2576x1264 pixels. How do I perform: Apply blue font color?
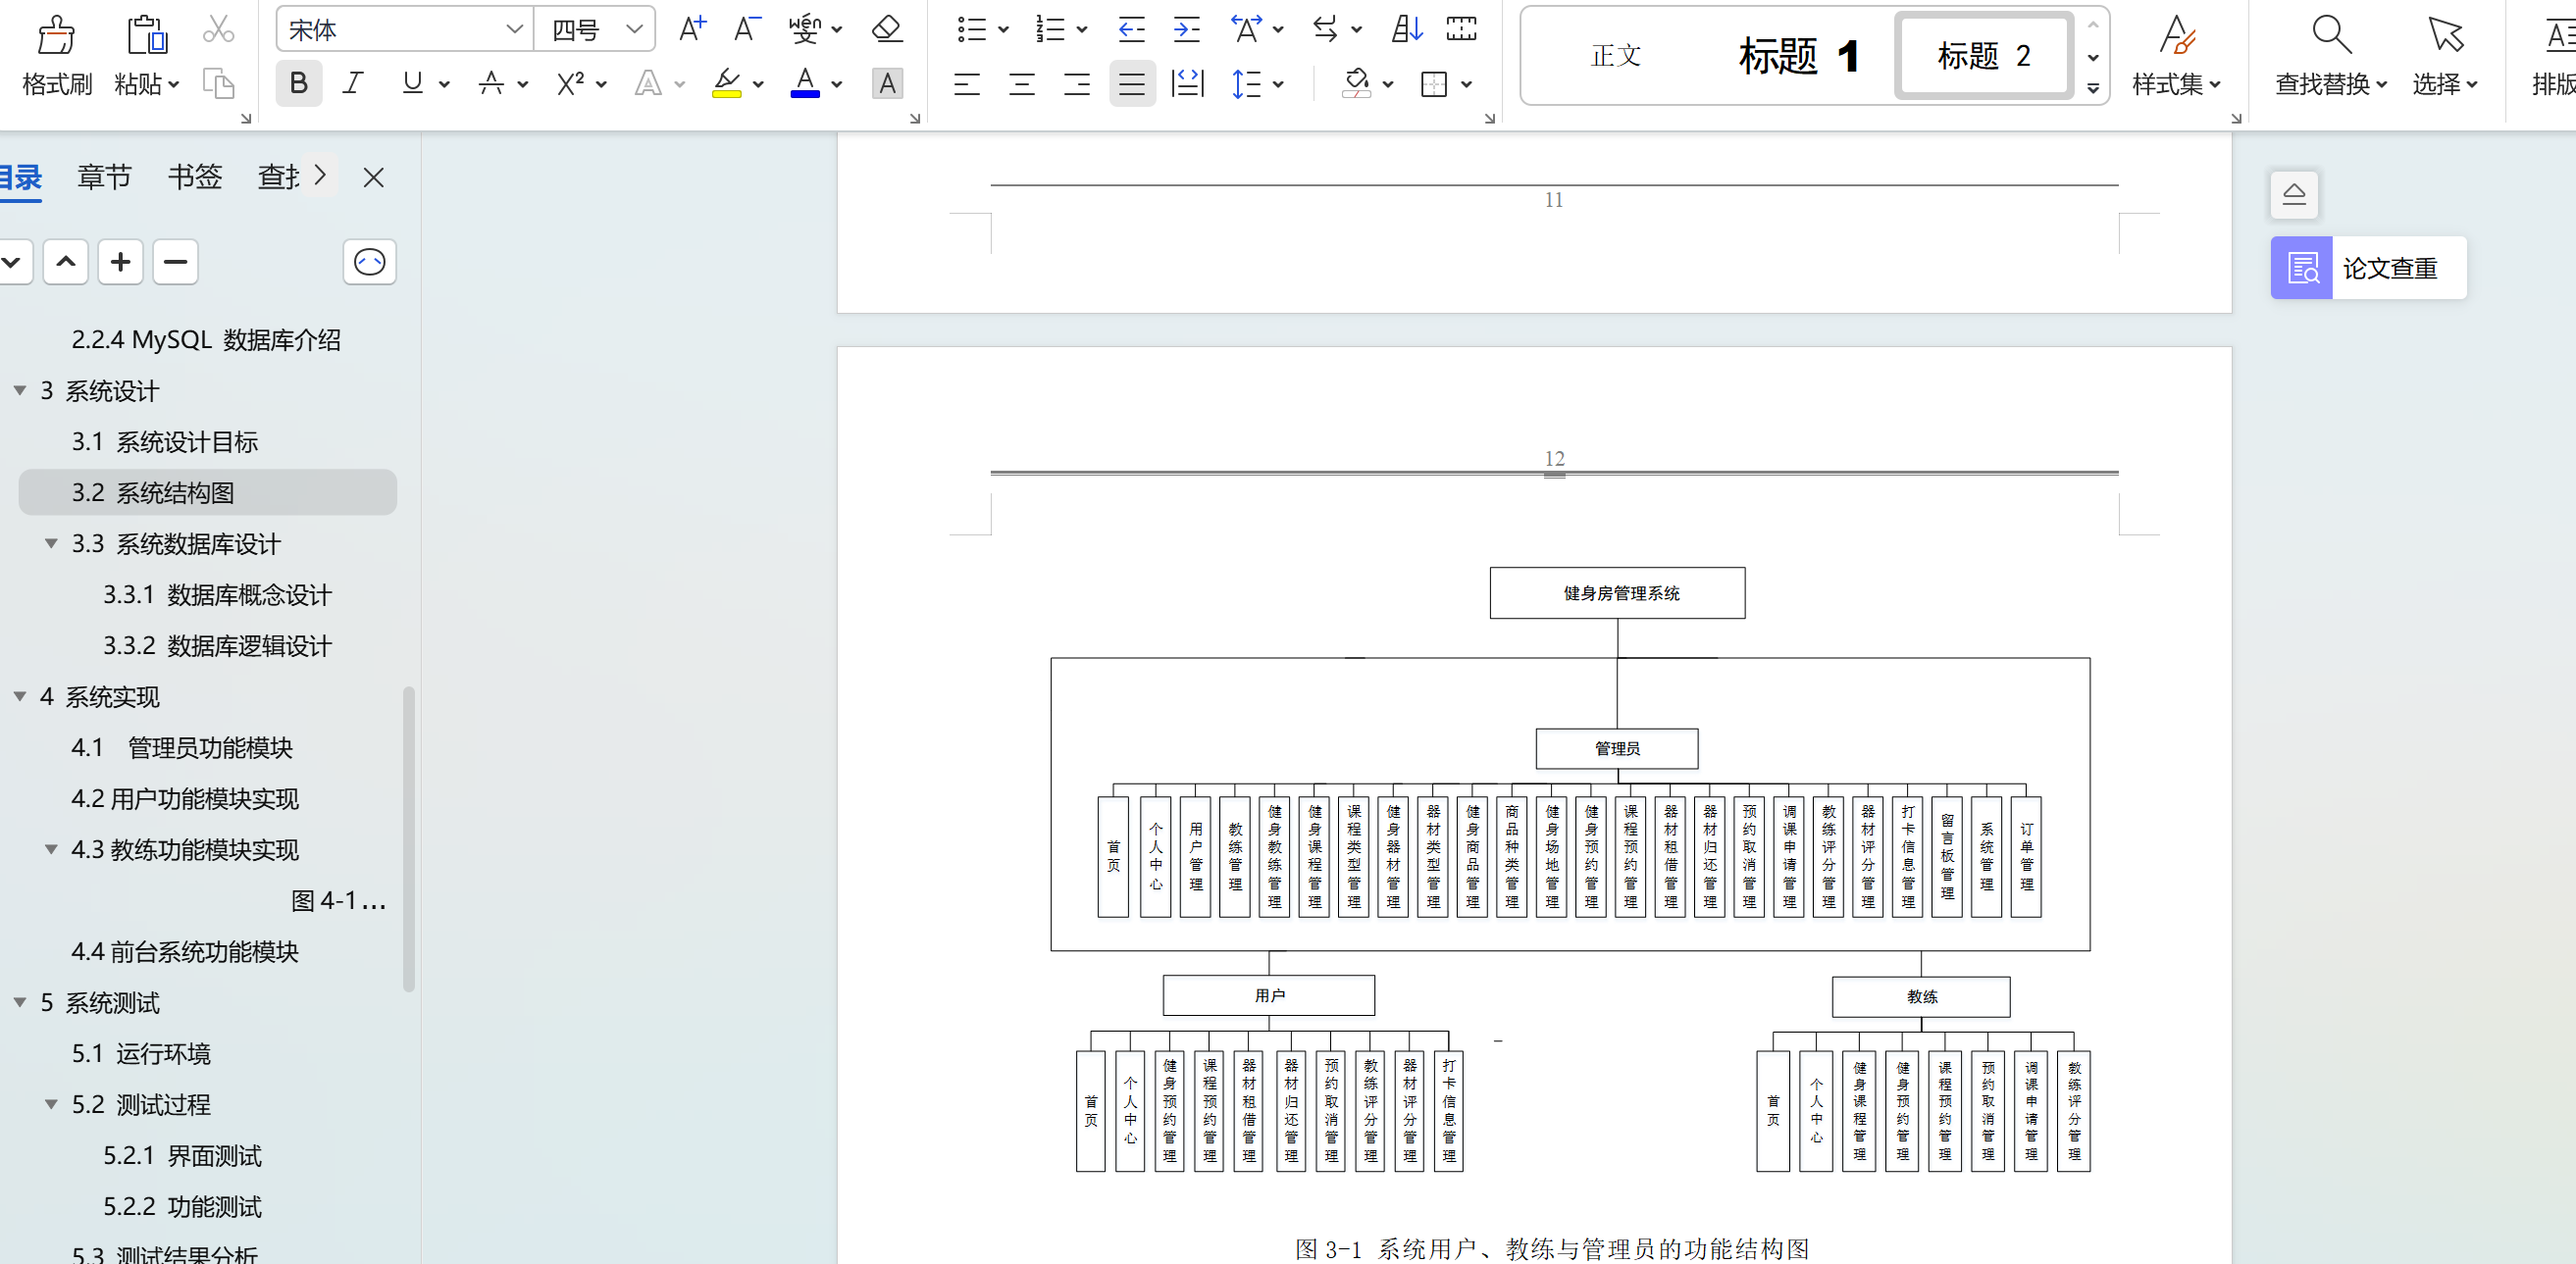click(805, 83)
